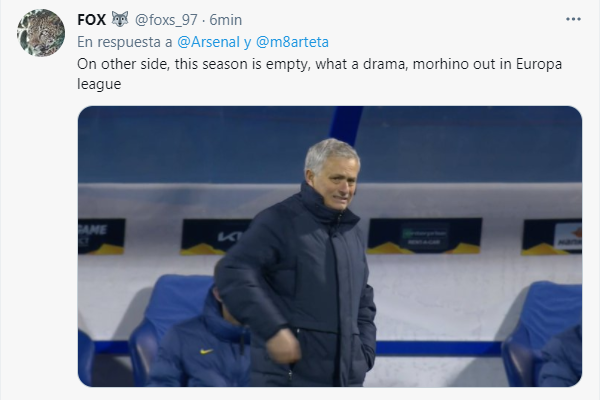Open the @m8arteta mention
Screen dimensions: 600x400
click(292, 41)
